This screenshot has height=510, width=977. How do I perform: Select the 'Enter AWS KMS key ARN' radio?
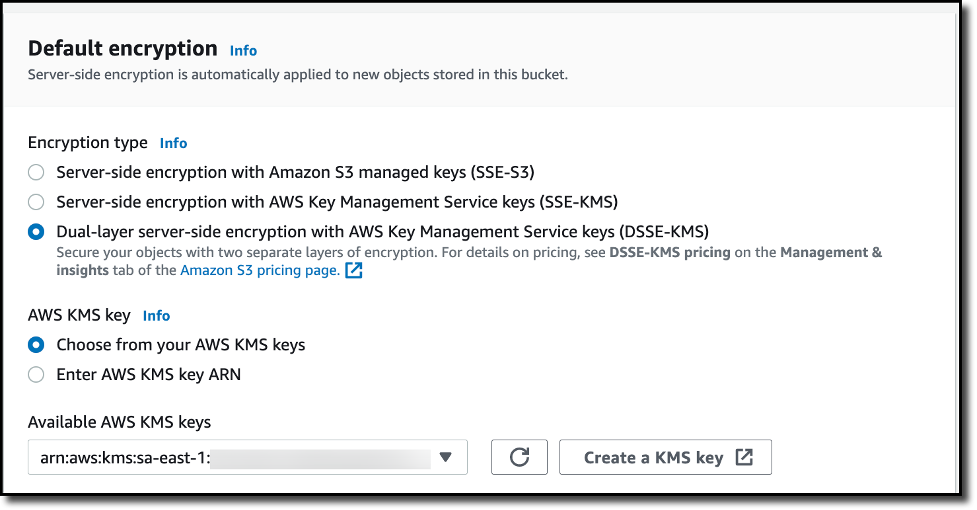tap(36, 375)
